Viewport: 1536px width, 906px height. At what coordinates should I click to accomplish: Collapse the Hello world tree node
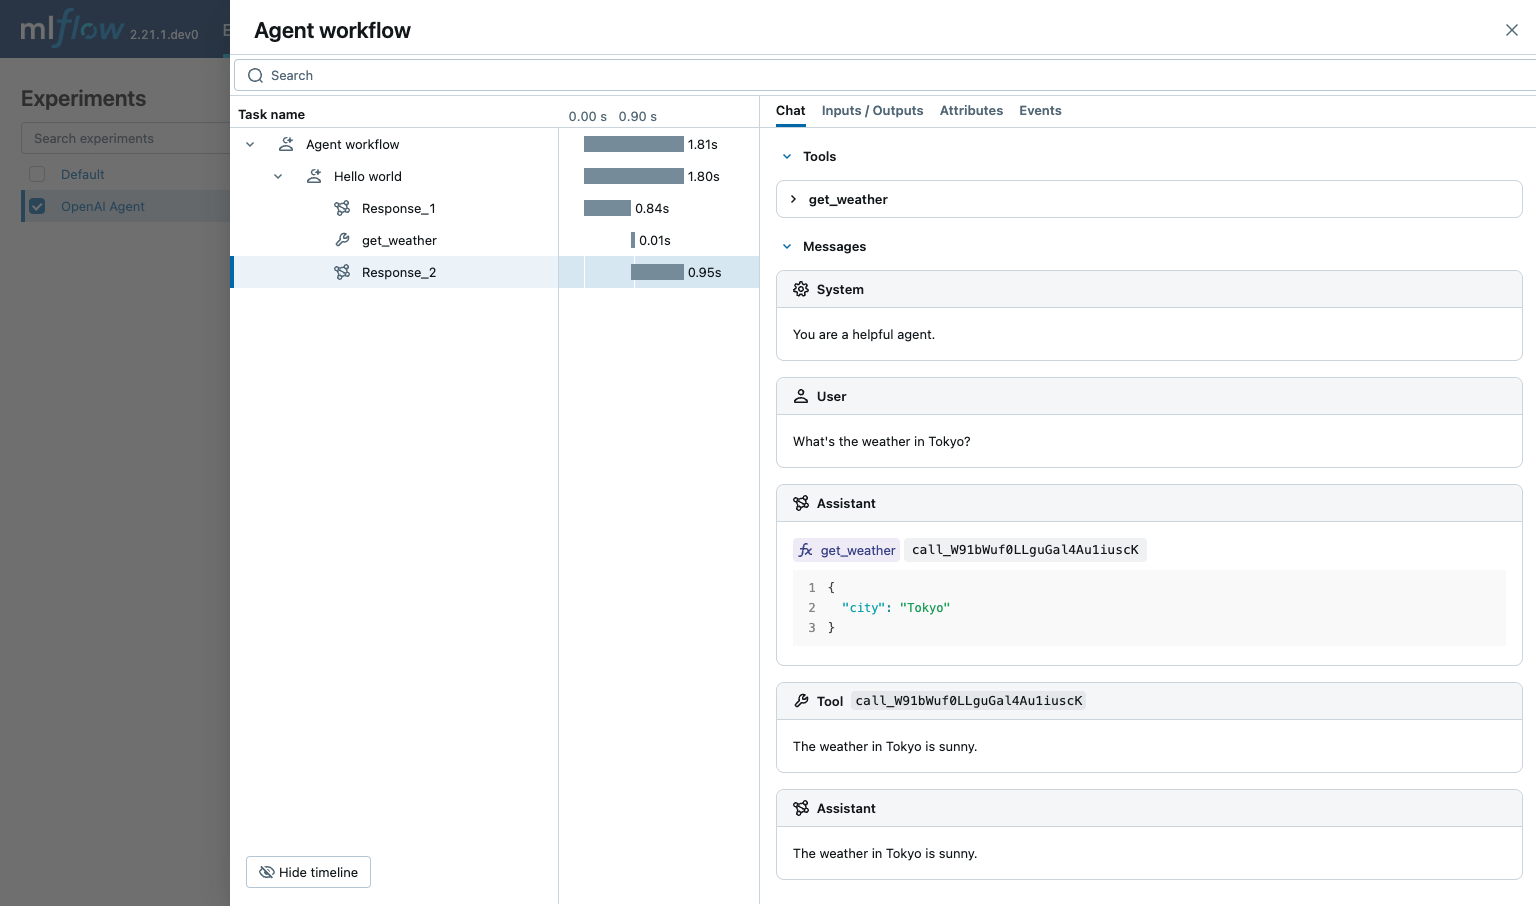[x=278, y=176]
